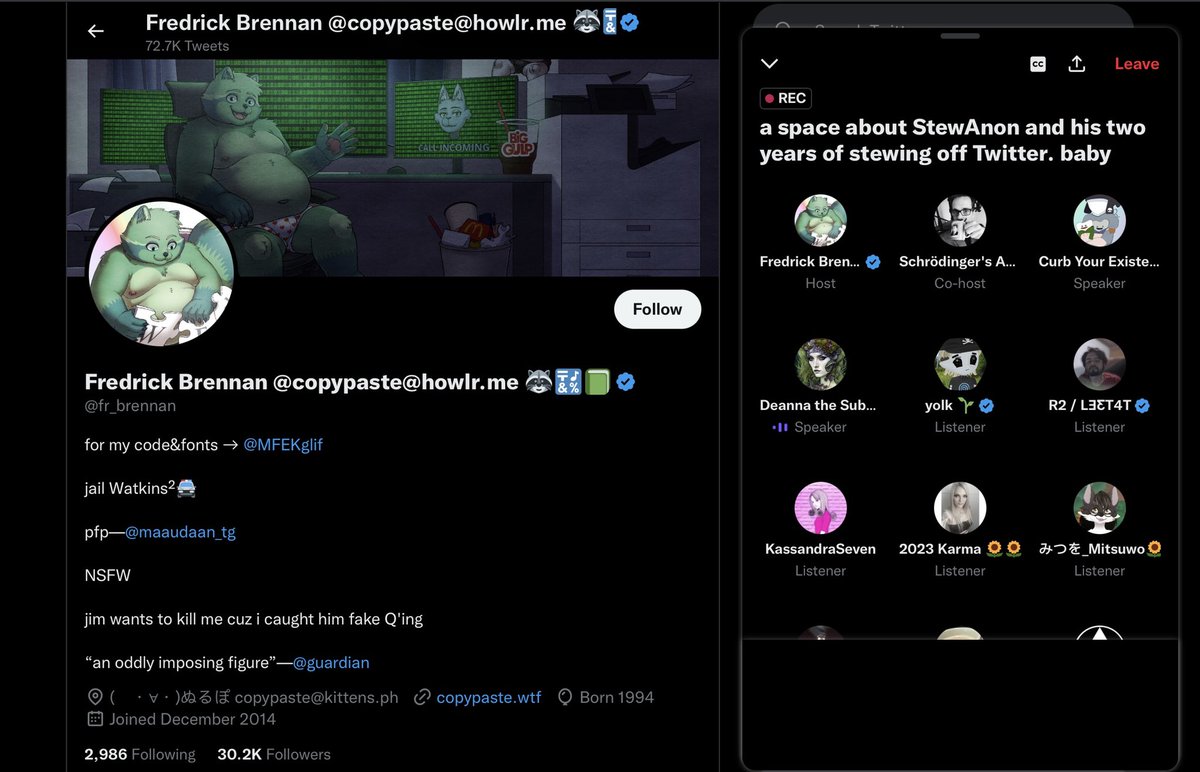
Task: Toggle closed captions in the Space
Action: (1038, 64)
